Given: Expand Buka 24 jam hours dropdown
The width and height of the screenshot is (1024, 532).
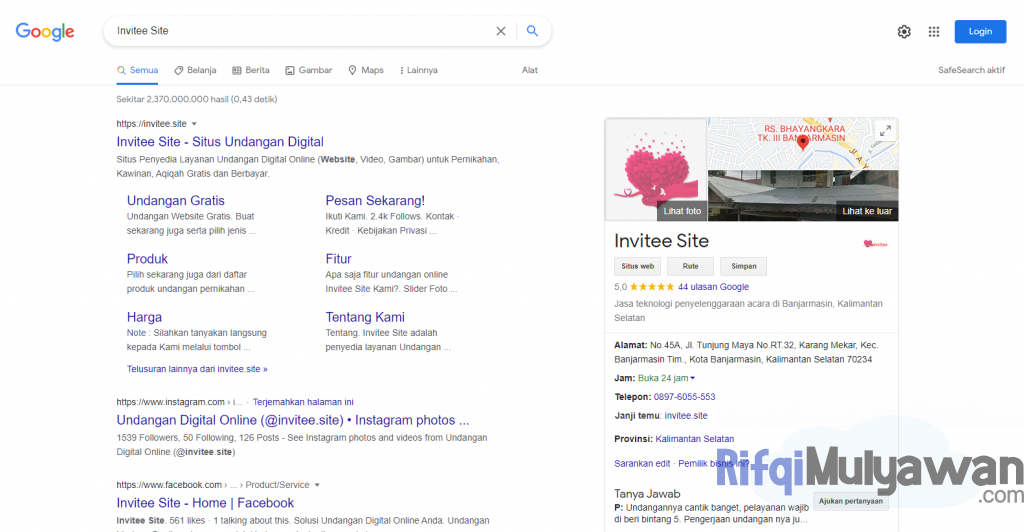Looking at the screenshot, I should tap(666, 378).
